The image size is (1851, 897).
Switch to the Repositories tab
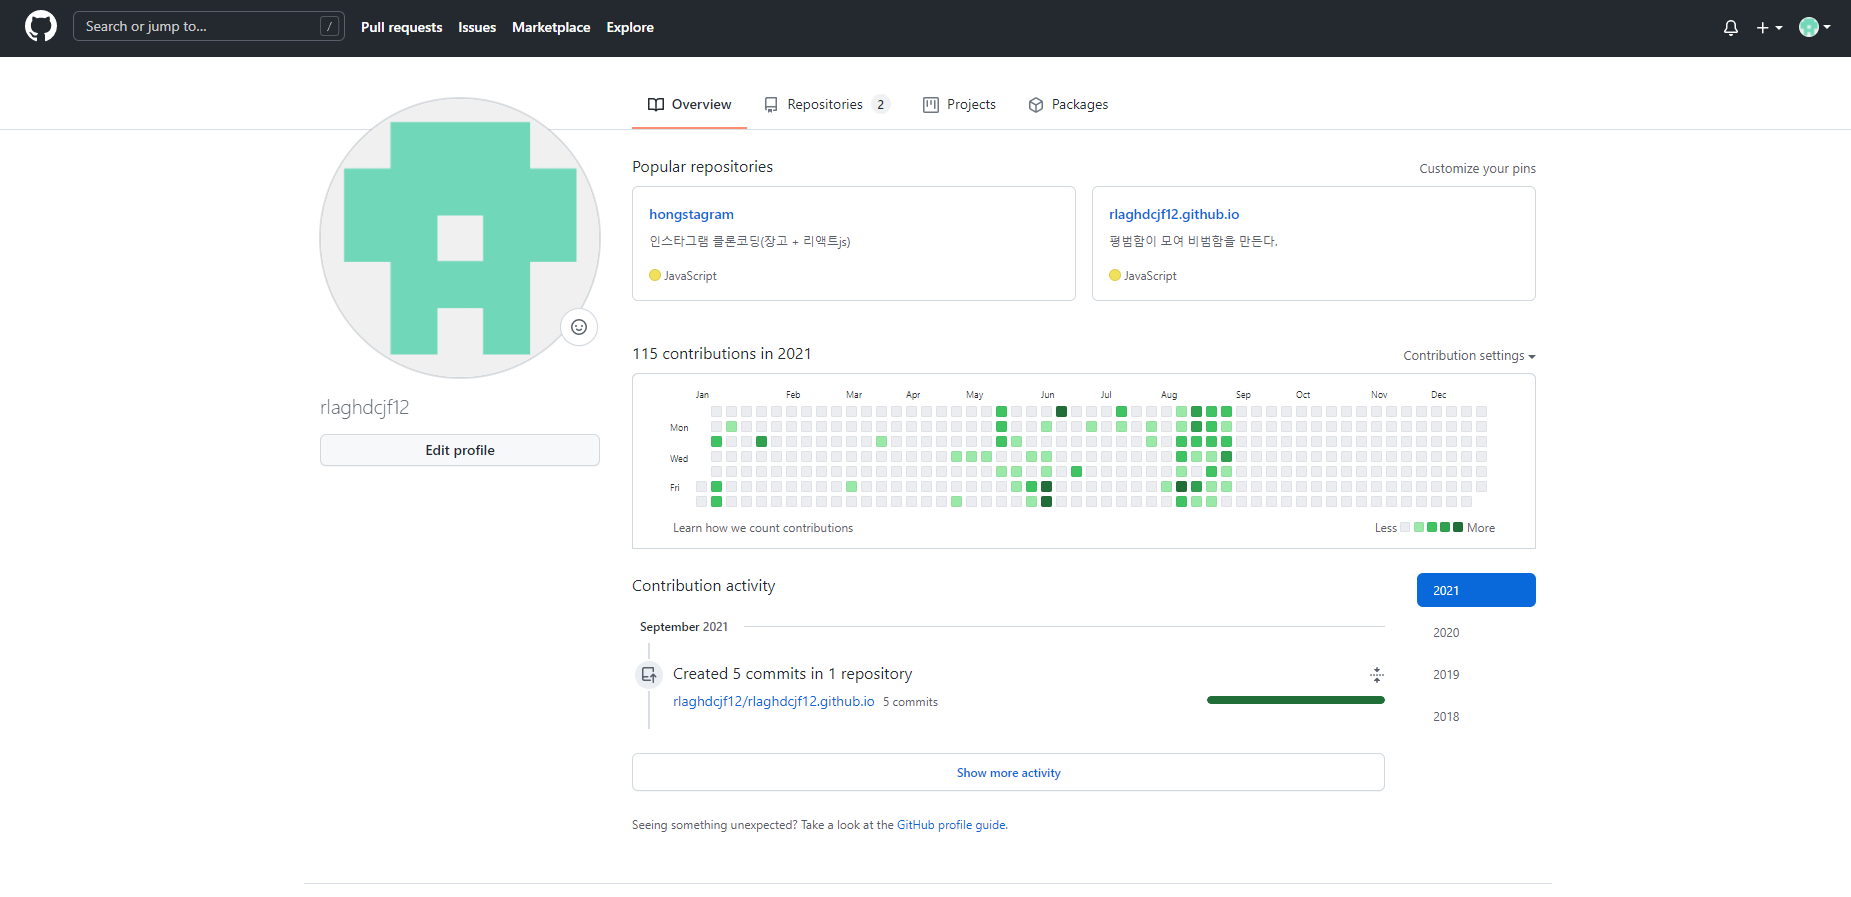pos(826,104)
